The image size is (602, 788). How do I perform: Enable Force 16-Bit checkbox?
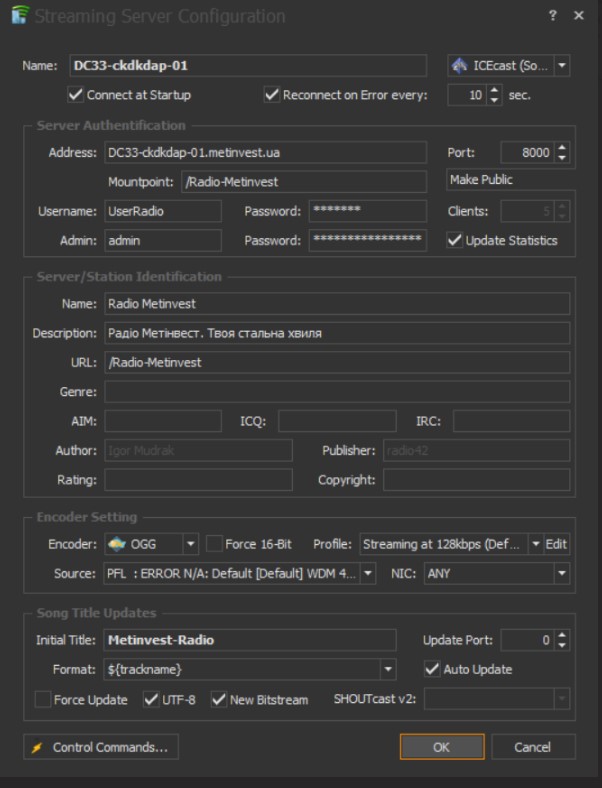(215, 544)
